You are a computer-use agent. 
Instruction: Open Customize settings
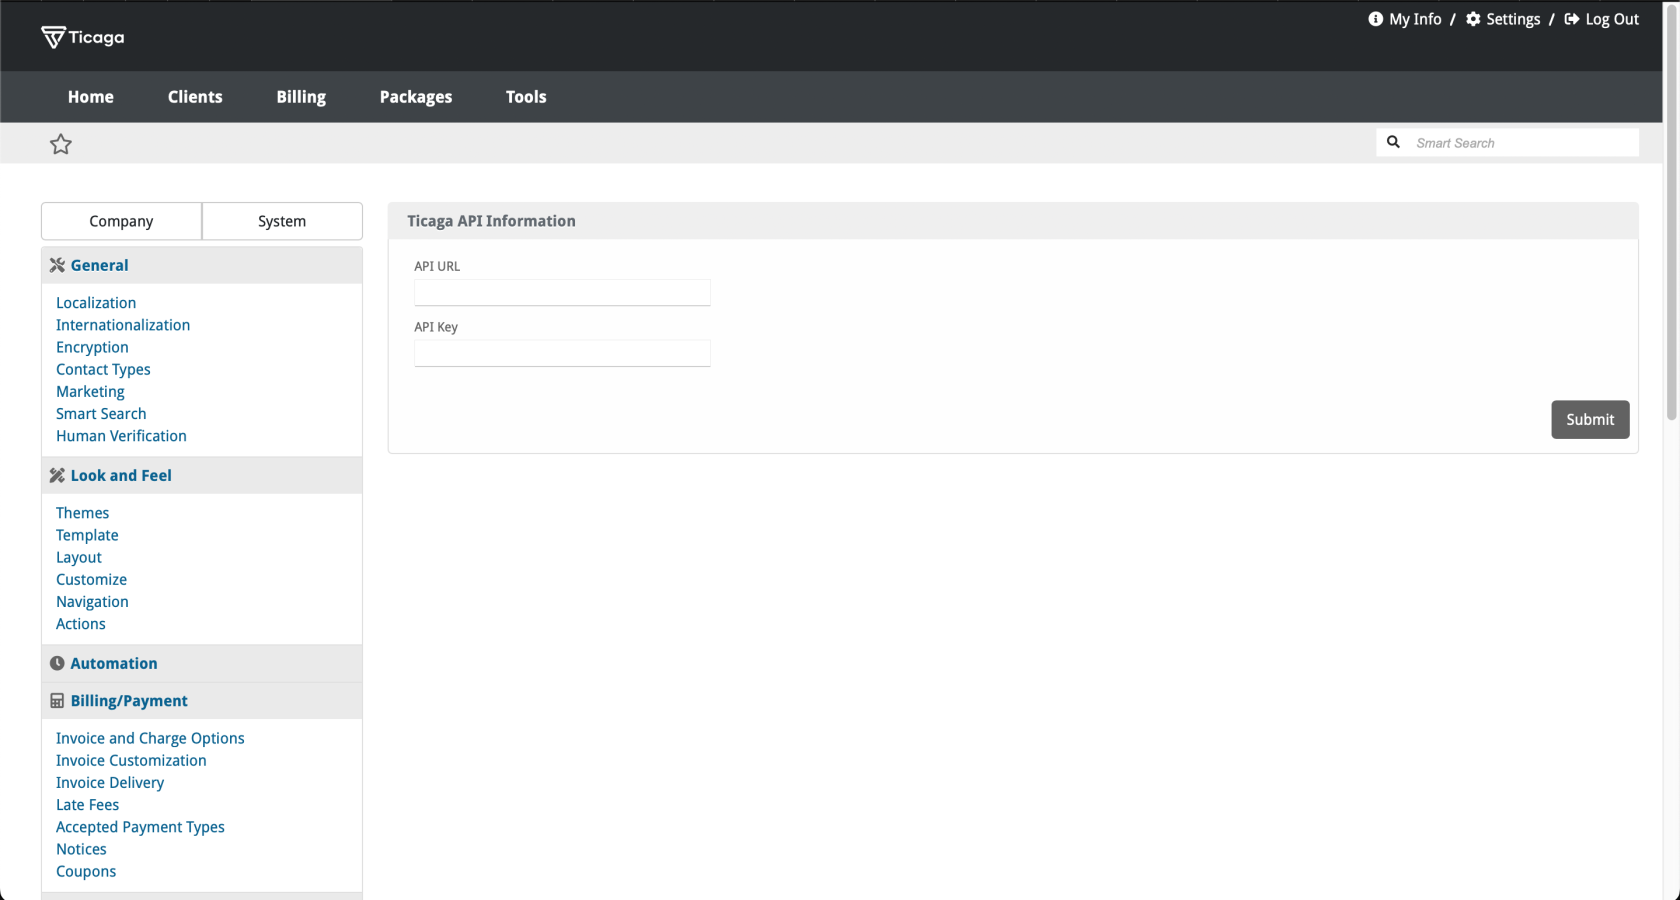coord(91,579)
